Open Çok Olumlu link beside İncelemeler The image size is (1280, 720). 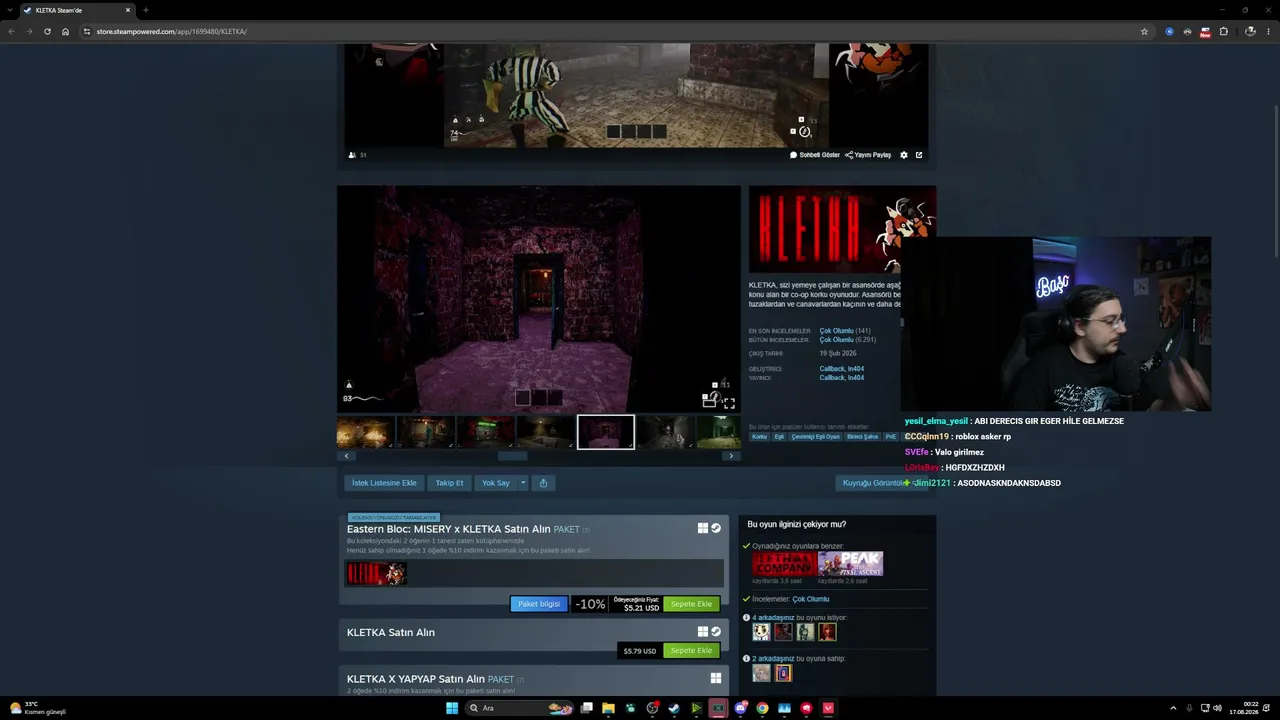pos(811,599)
